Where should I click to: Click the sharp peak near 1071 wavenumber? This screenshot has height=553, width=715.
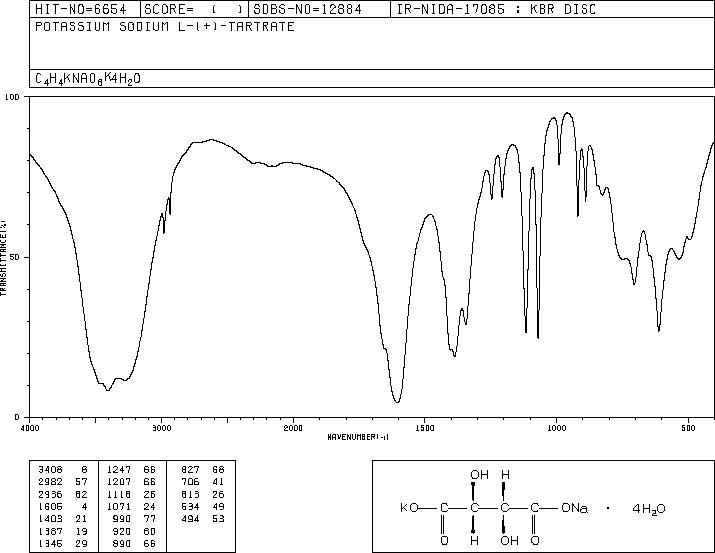[538, 337]
